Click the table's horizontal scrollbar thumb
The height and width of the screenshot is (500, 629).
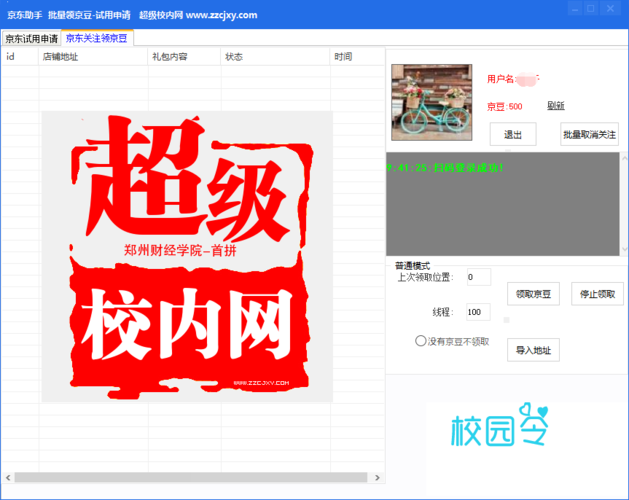click(x=191, y=478)
